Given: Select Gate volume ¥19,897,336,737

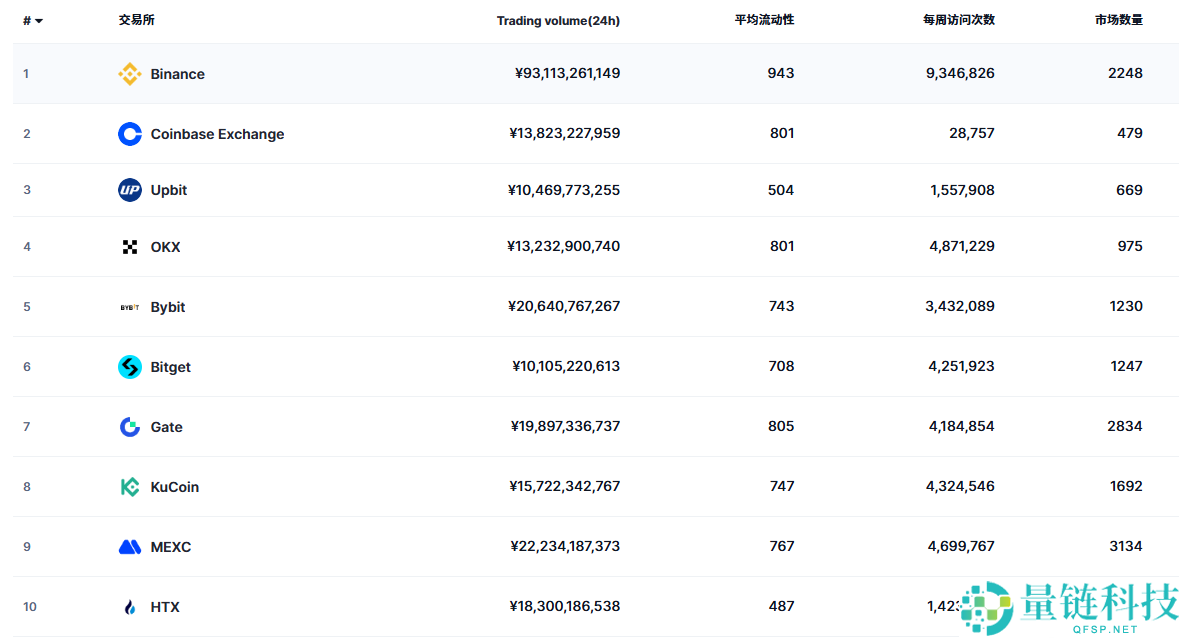Looking at the screenshot, I should coord(565,426).
